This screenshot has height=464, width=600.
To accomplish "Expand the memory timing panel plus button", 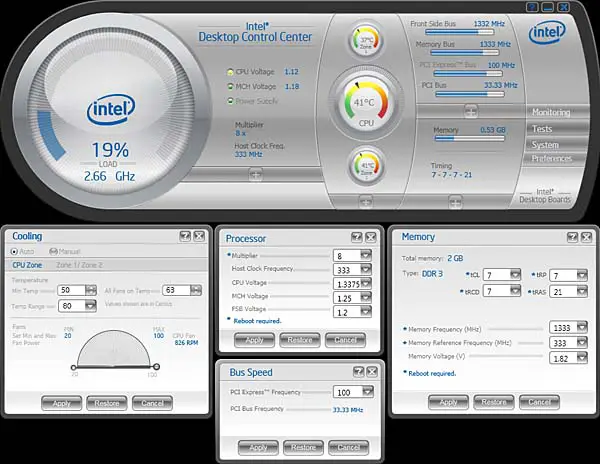I will [455, 202].
